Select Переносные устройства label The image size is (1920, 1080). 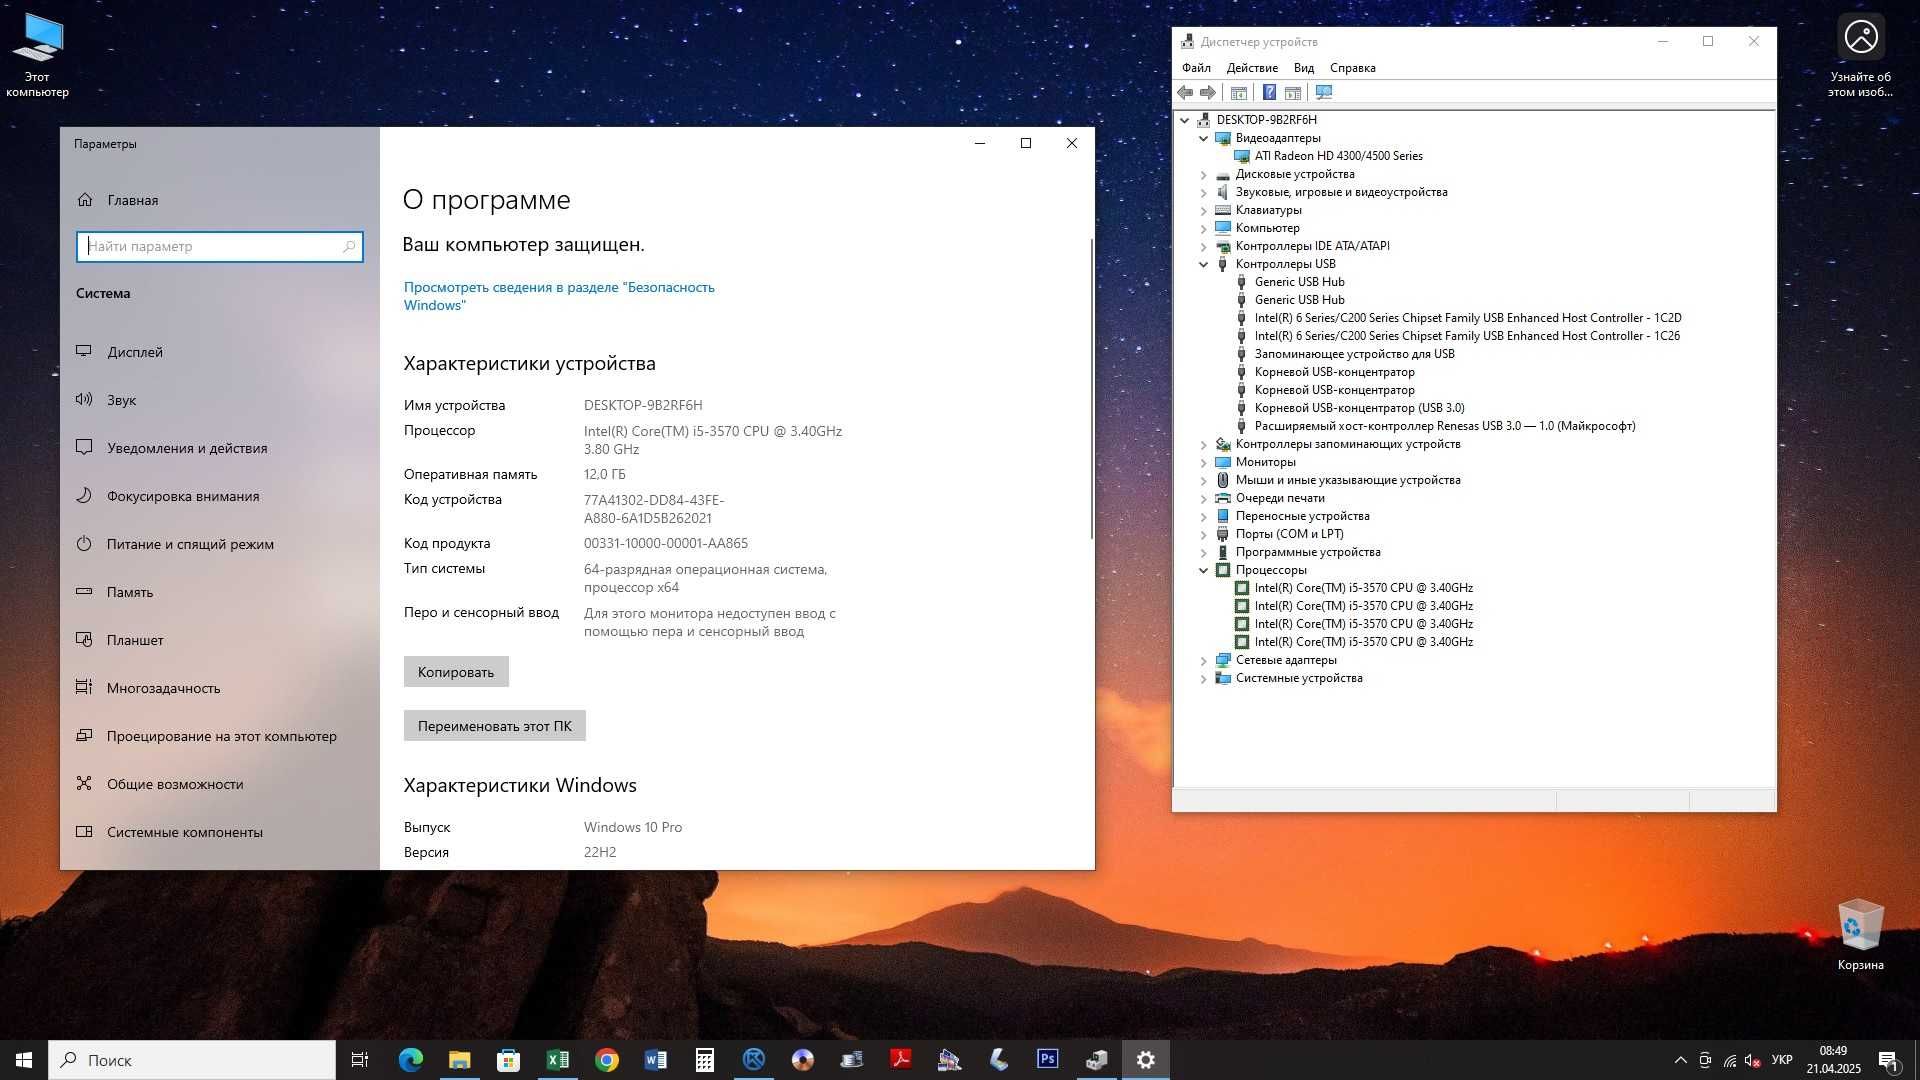point(1302,516)
